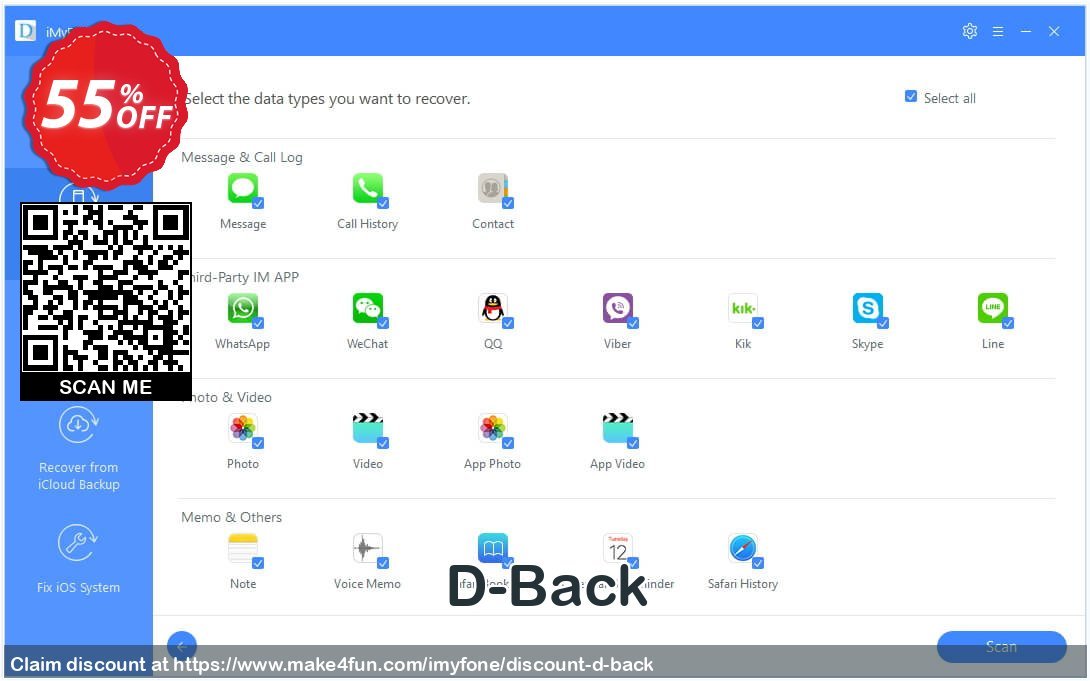Select the App Photo icon

(493, 428)
